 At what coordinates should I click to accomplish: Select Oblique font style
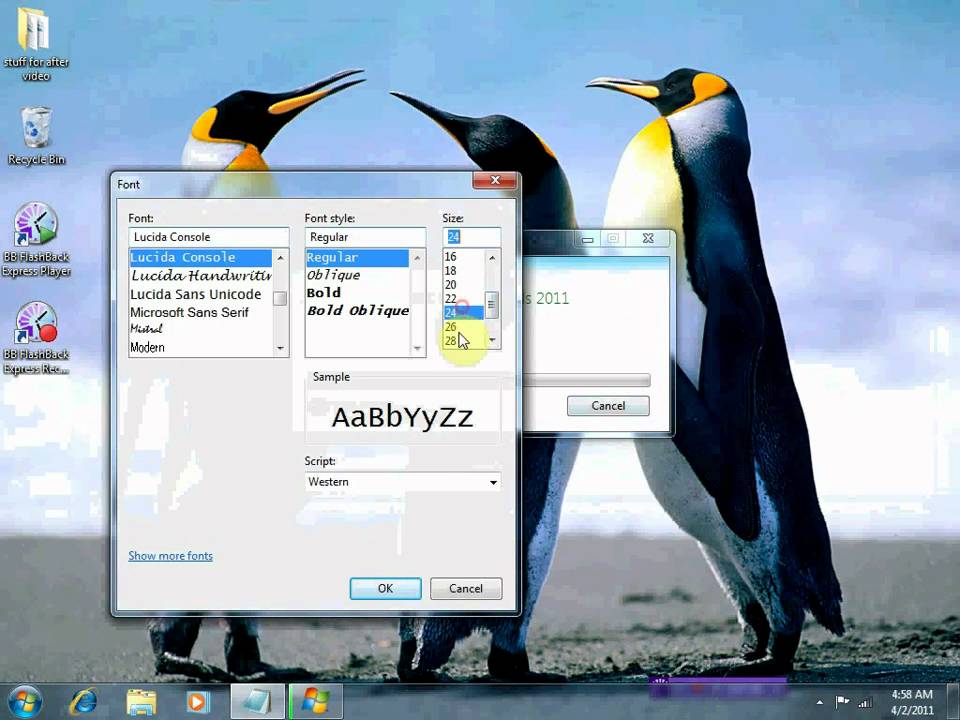357,276
